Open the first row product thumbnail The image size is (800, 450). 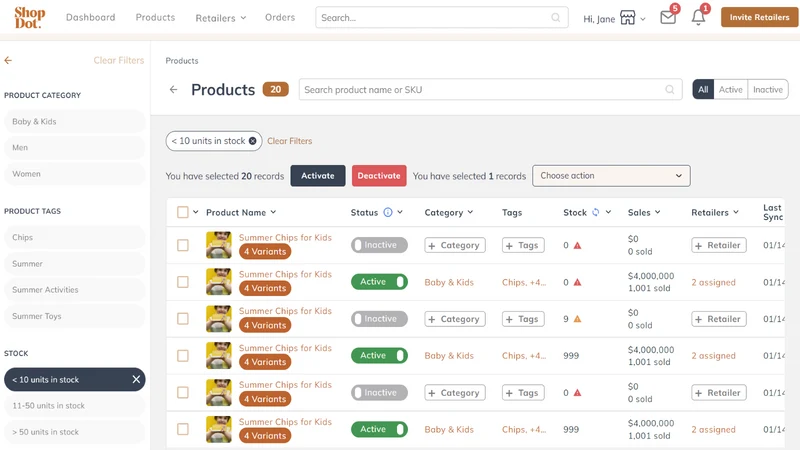(219, 245)
